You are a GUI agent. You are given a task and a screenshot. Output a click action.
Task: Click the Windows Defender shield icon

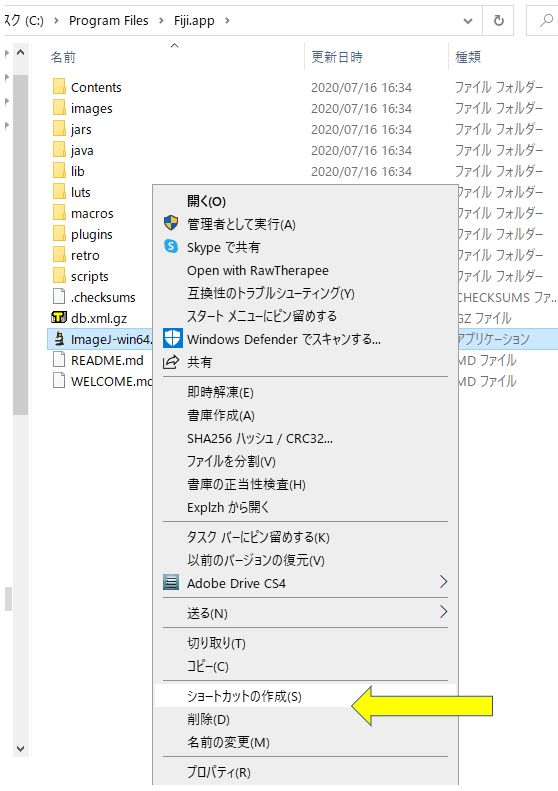173,338
